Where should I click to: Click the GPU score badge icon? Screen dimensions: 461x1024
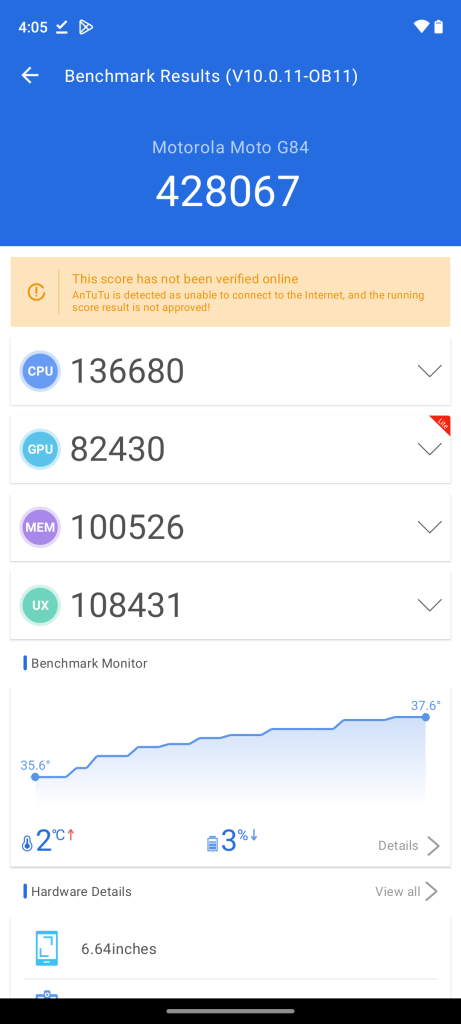40,449
